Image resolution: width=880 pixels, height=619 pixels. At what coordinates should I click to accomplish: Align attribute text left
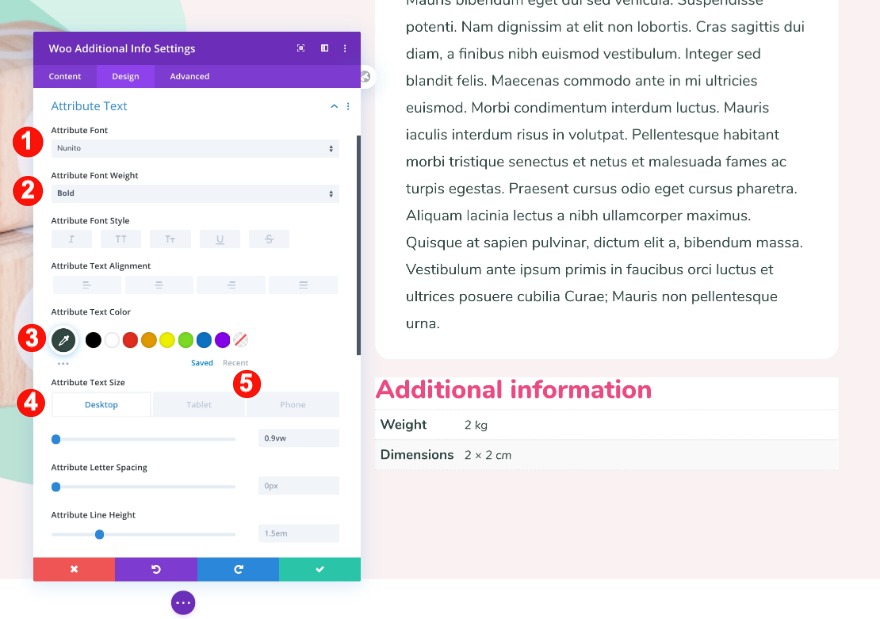coord(86,285)
